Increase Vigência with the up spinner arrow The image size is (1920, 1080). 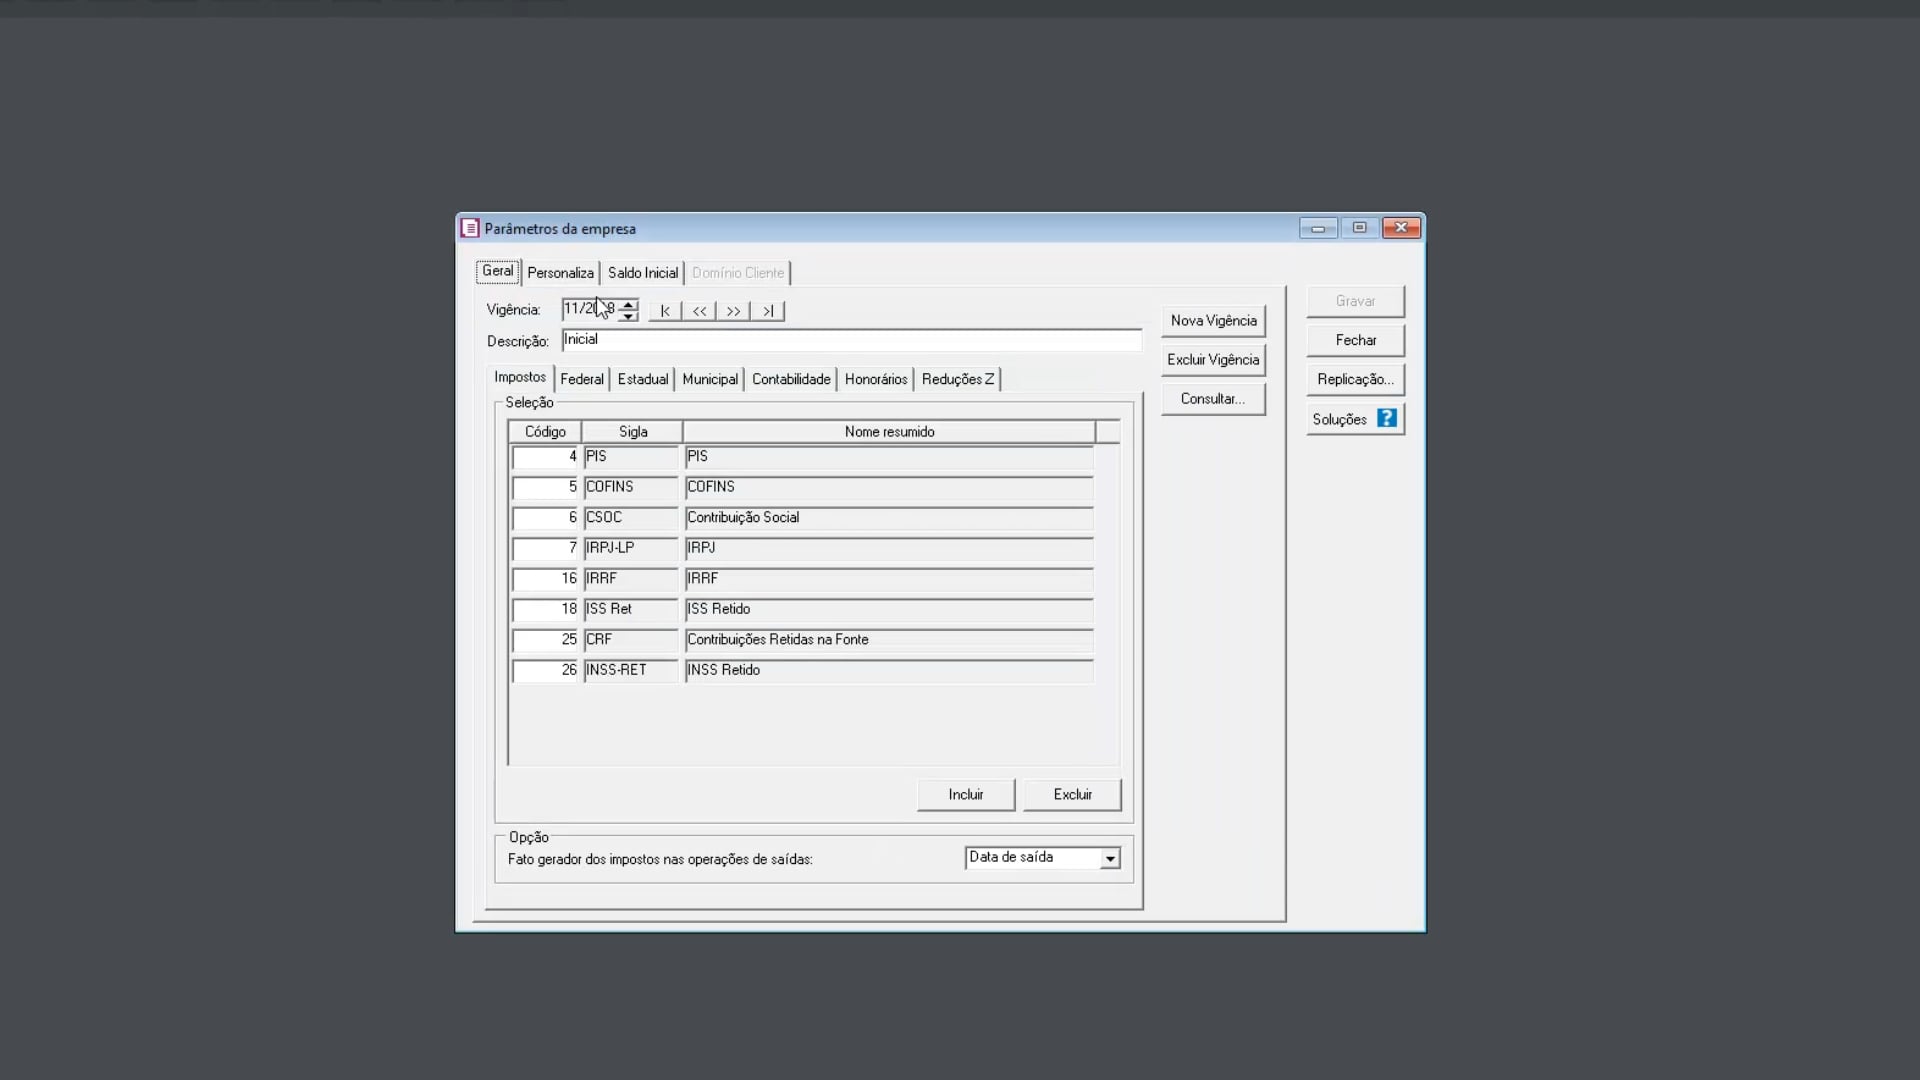[628, 304]
